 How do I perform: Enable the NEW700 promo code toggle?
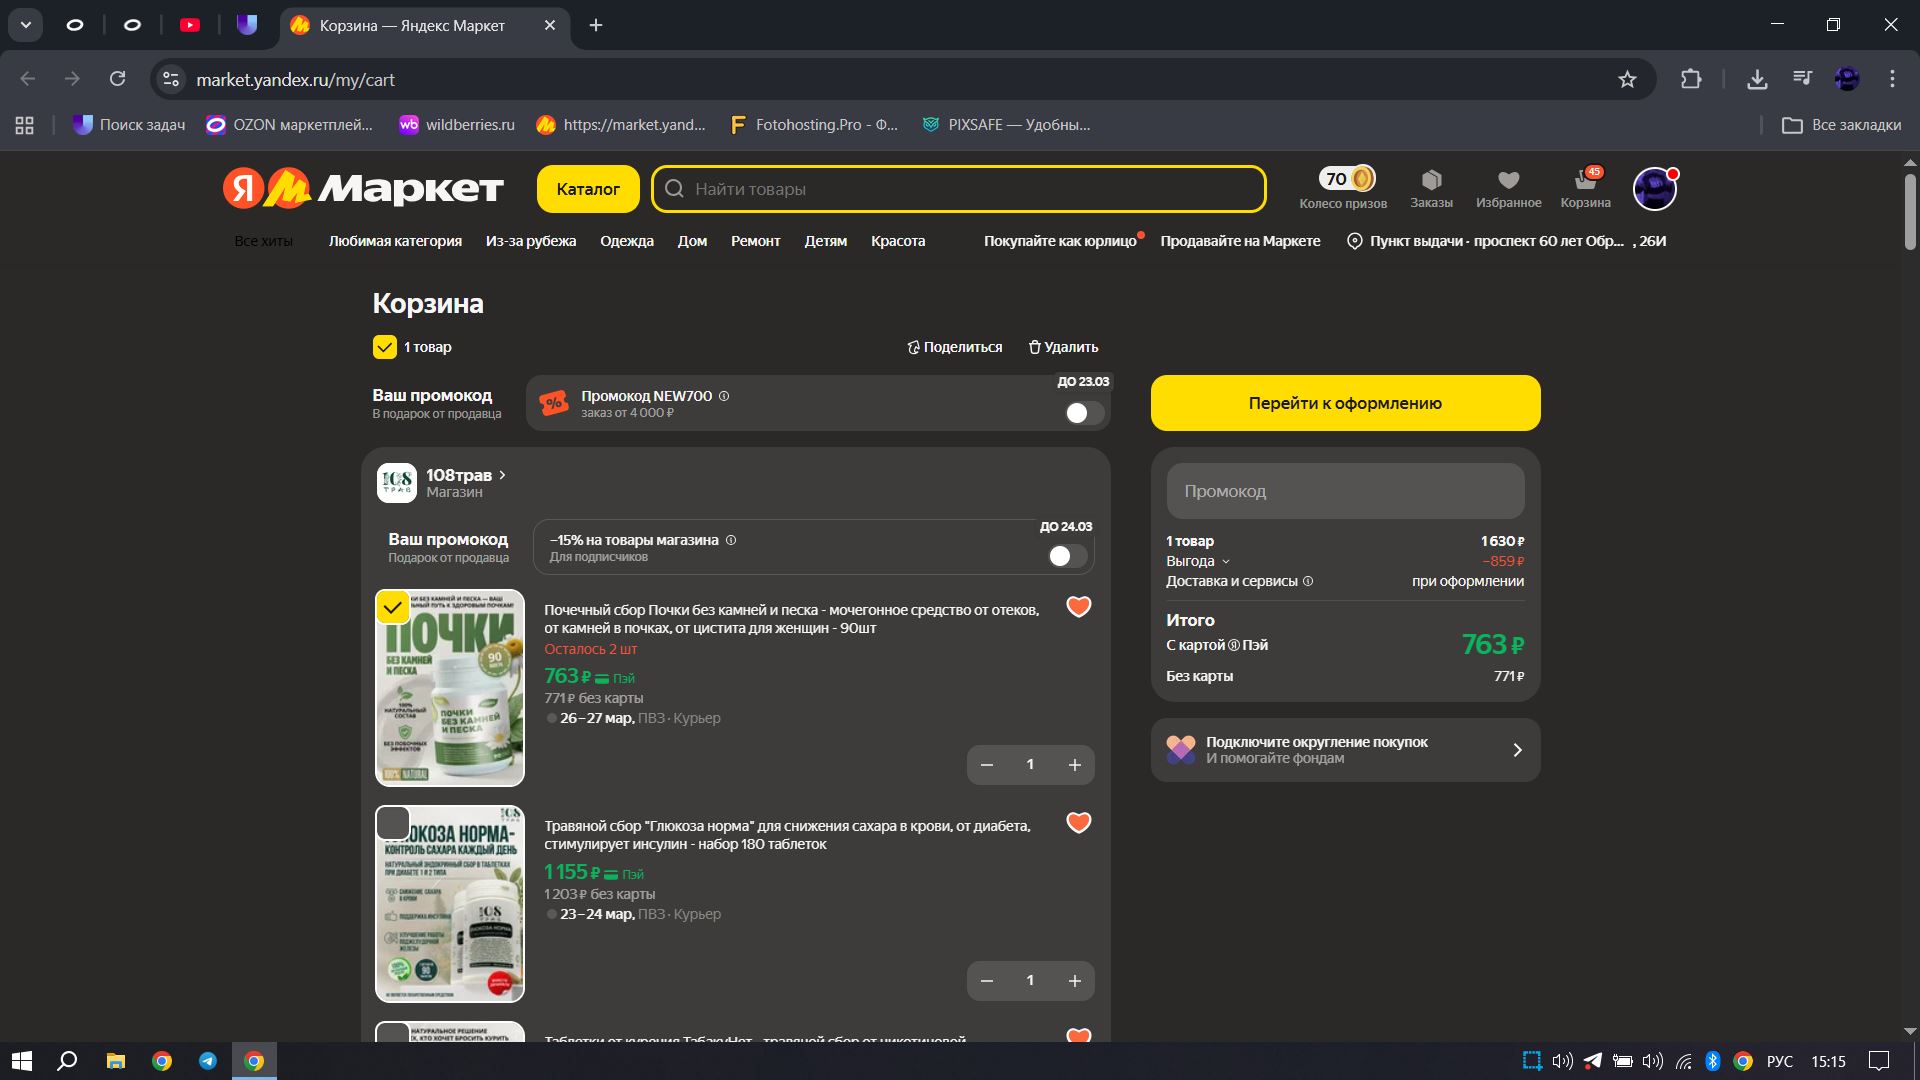[1083, 413]
